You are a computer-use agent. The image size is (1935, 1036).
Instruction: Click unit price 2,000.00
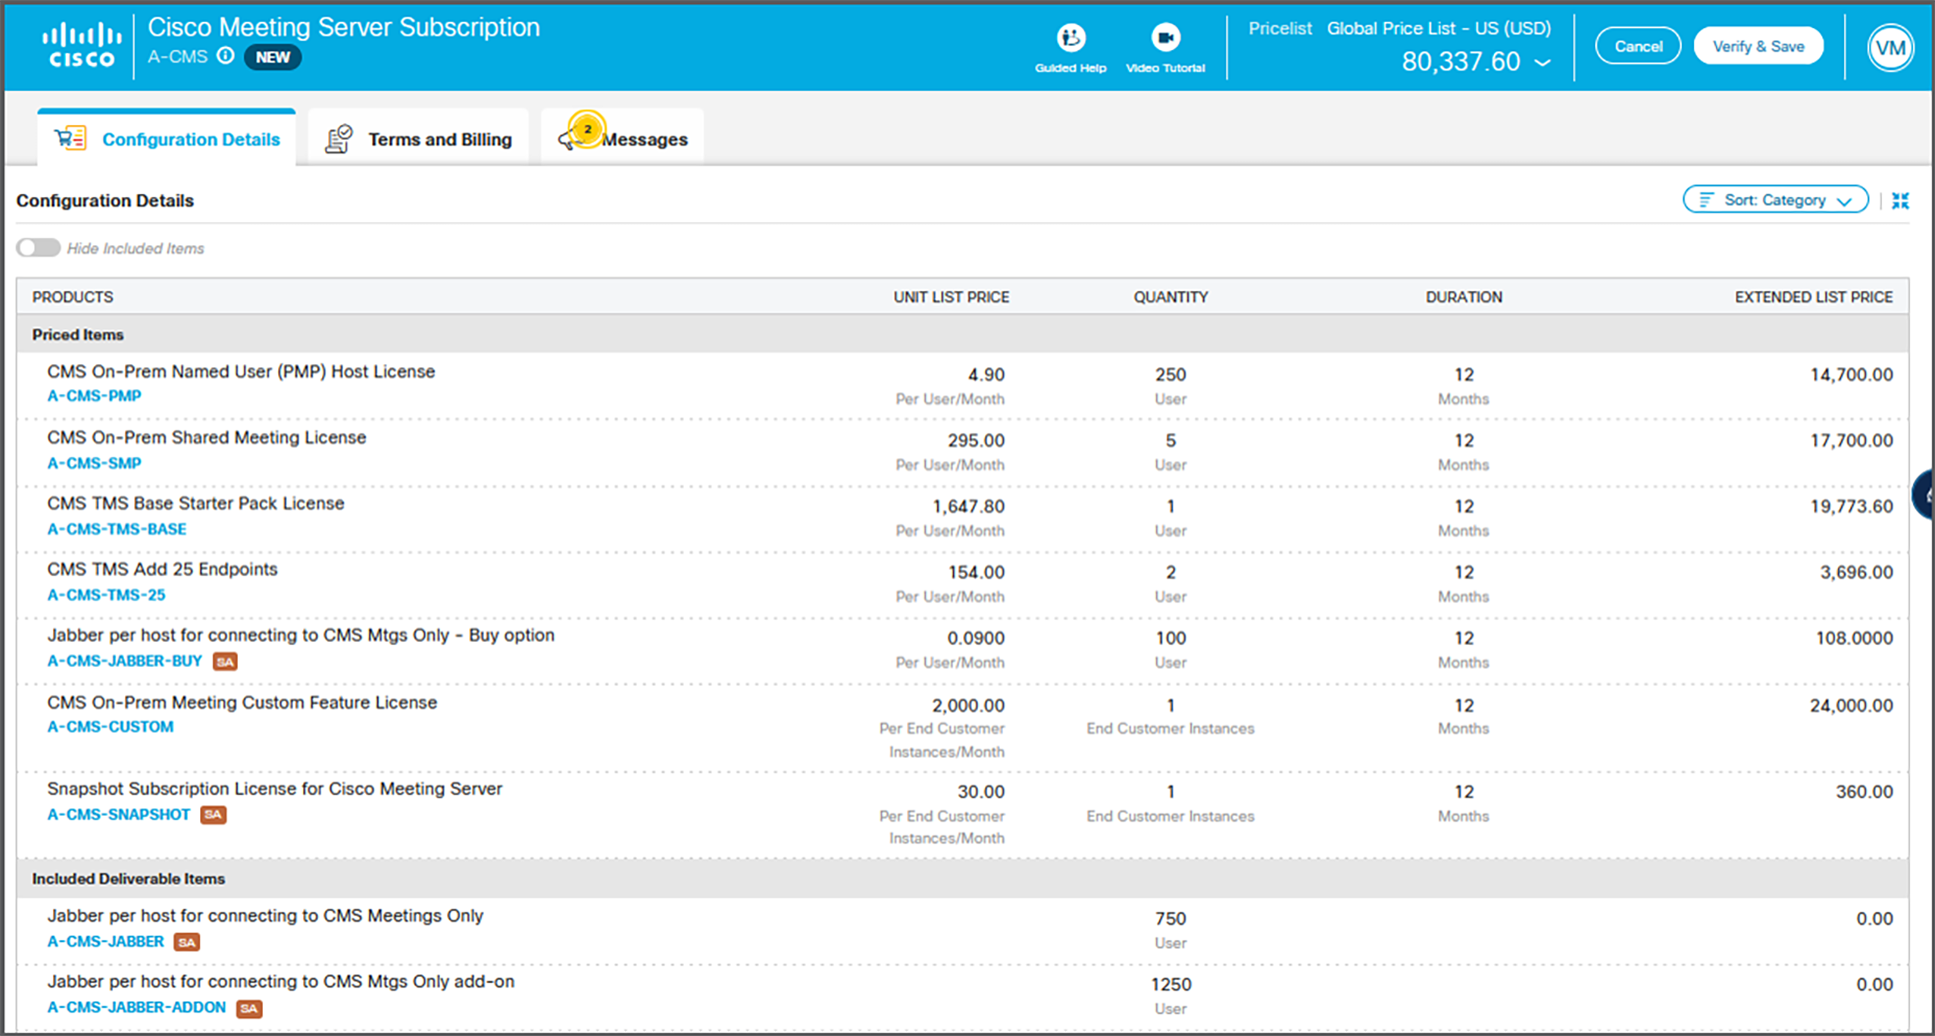968,706
